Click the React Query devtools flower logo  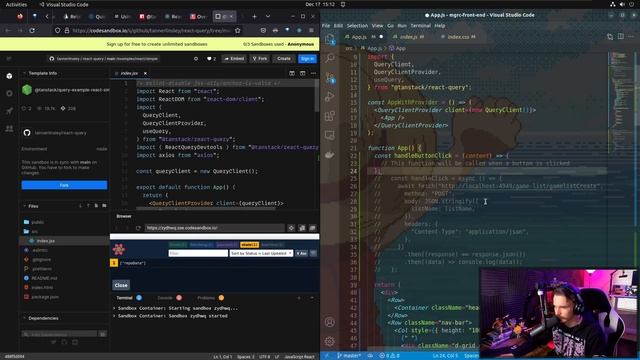[119, 249]
